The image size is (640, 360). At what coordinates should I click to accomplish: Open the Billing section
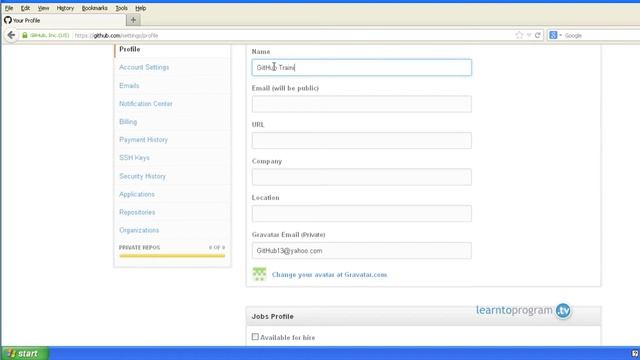click(128, 122)
